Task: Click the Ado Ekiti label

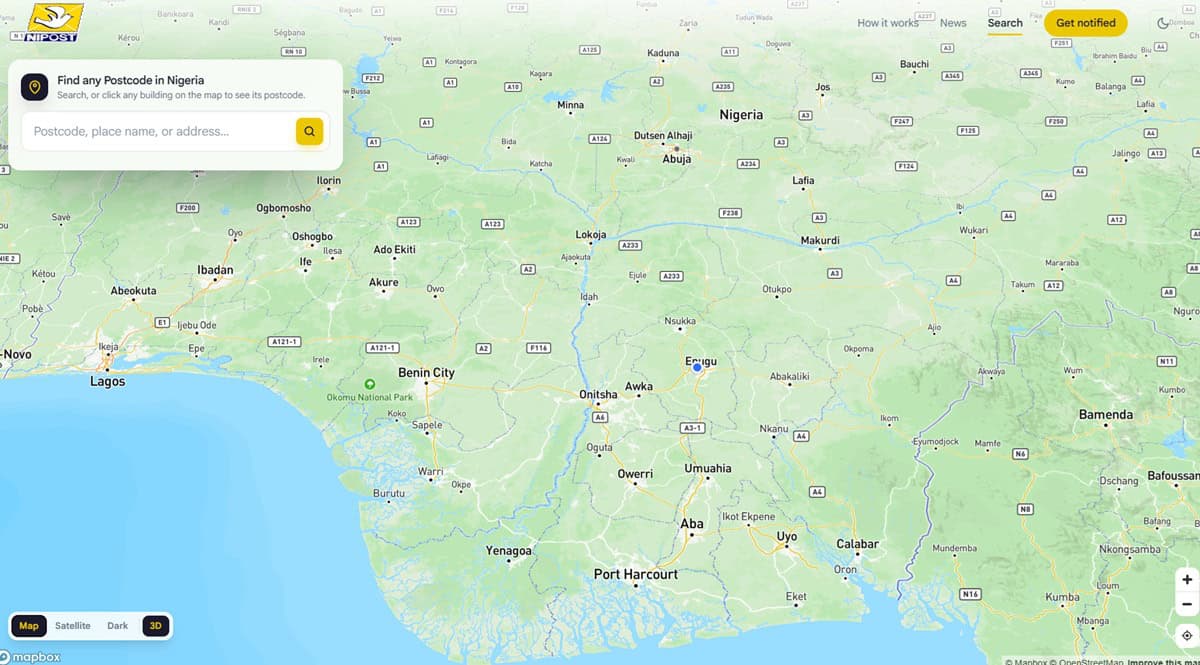Action: [394, 249]
